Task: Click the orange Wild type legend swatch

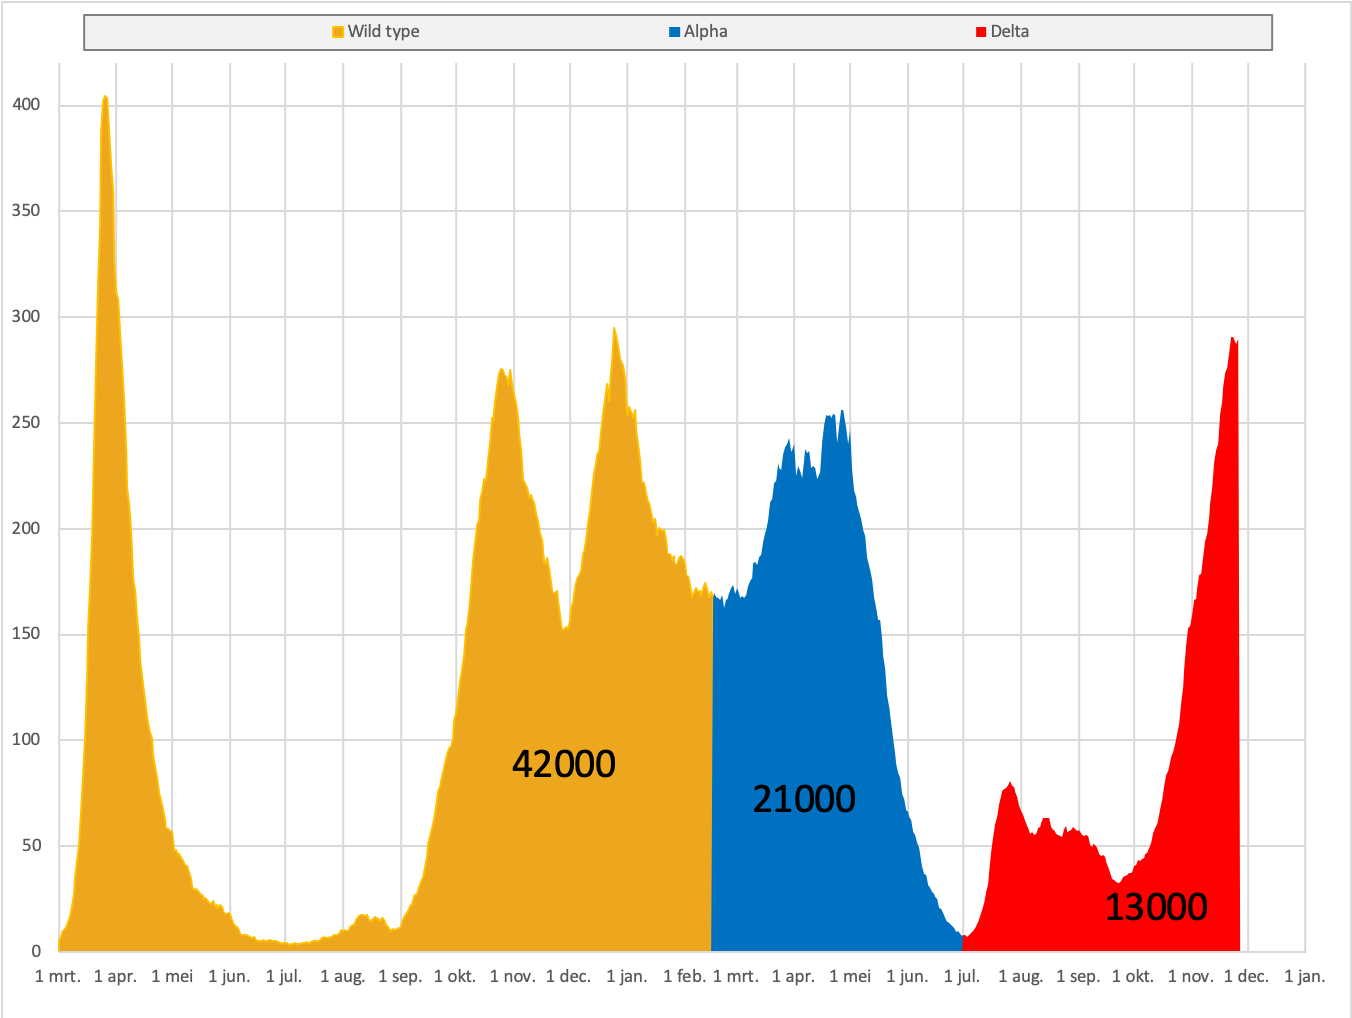Action: (x=338, y=32)
